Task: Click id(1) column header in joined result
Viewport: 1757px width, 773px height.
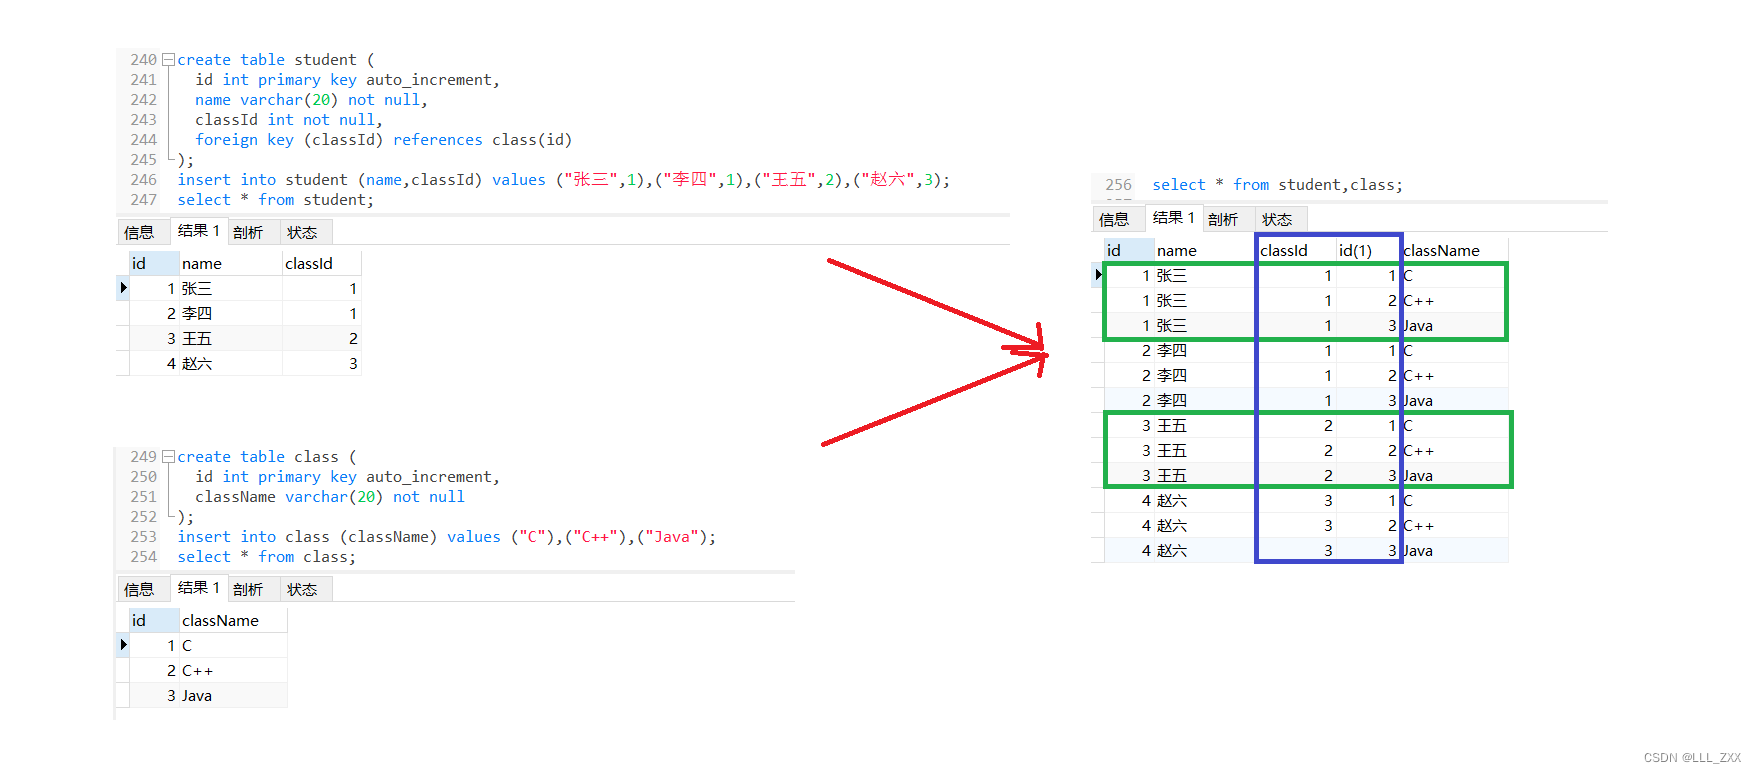Action: [x=1367, y=250]
